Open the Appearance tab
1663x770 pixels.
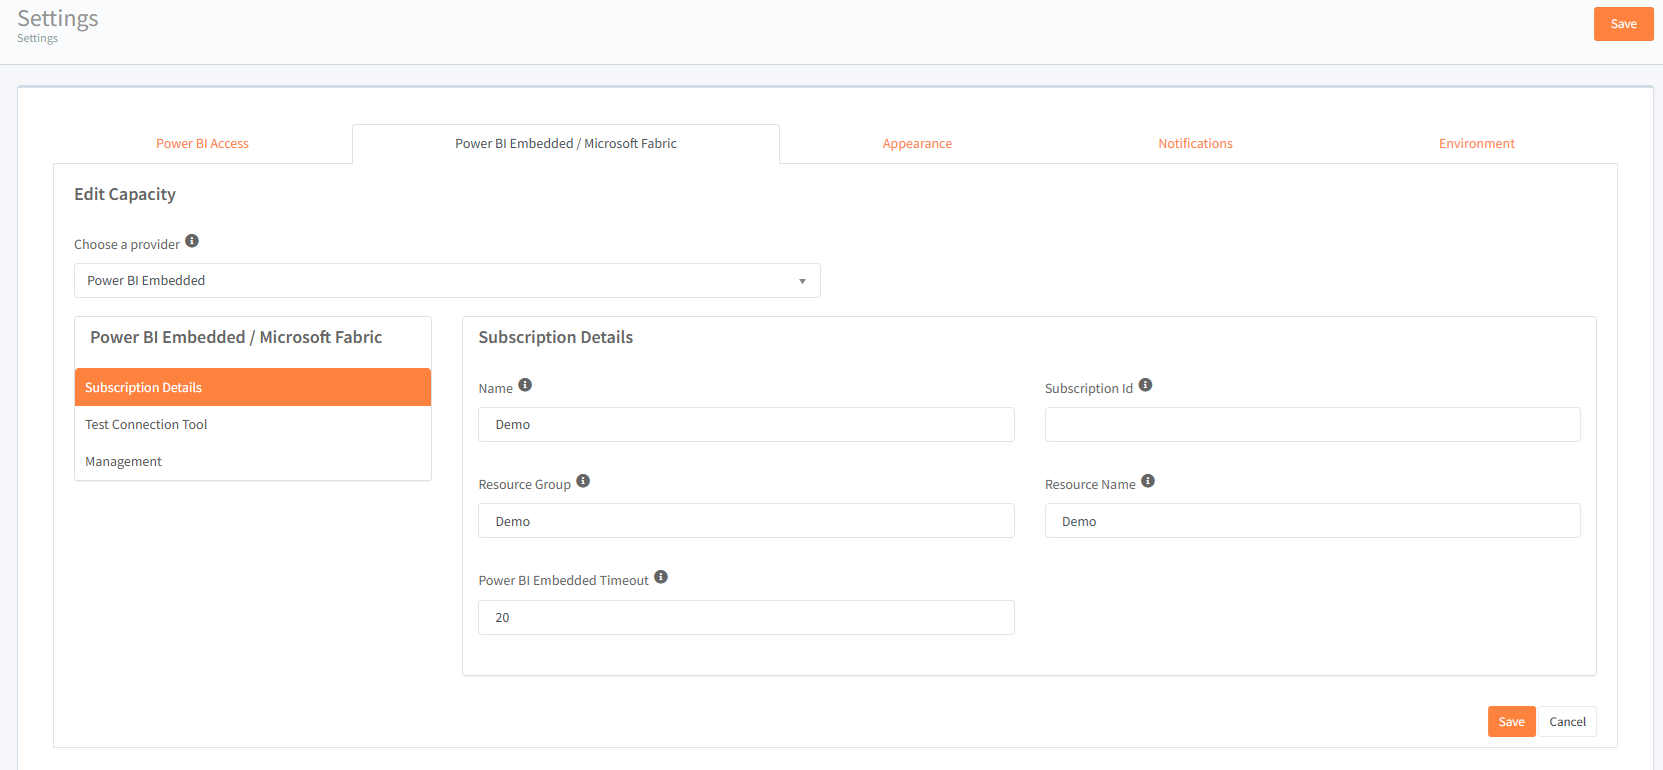pos(917,144)
